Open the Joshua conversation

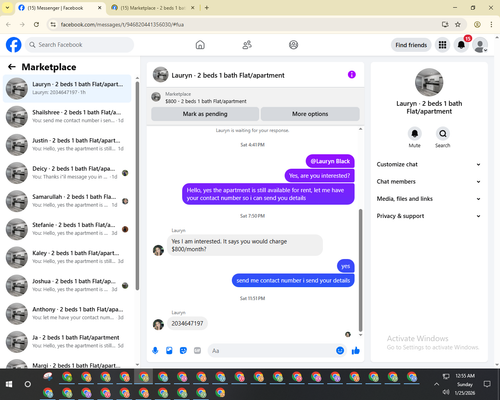pyautogui.click(x=67, y=285)
